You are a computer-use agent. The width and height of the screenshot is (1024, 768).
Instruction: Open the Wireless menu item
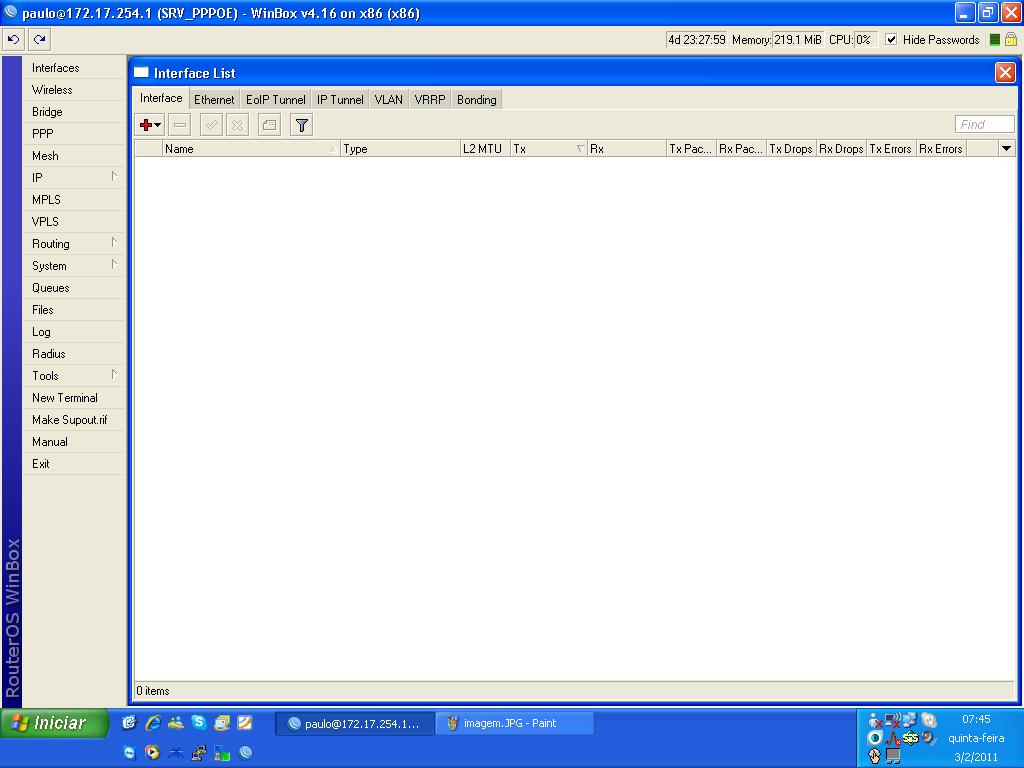(74, 90)
